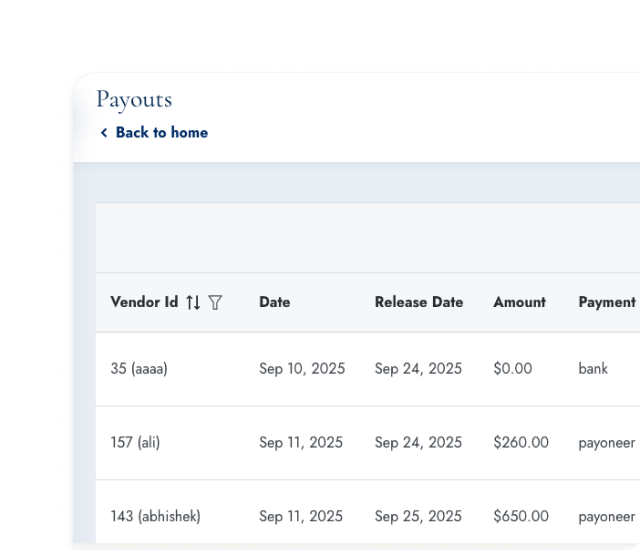This screenshot has width=640, height=550.
Task: Click the Vendor Id column header
Action: (x=144, y=302)
